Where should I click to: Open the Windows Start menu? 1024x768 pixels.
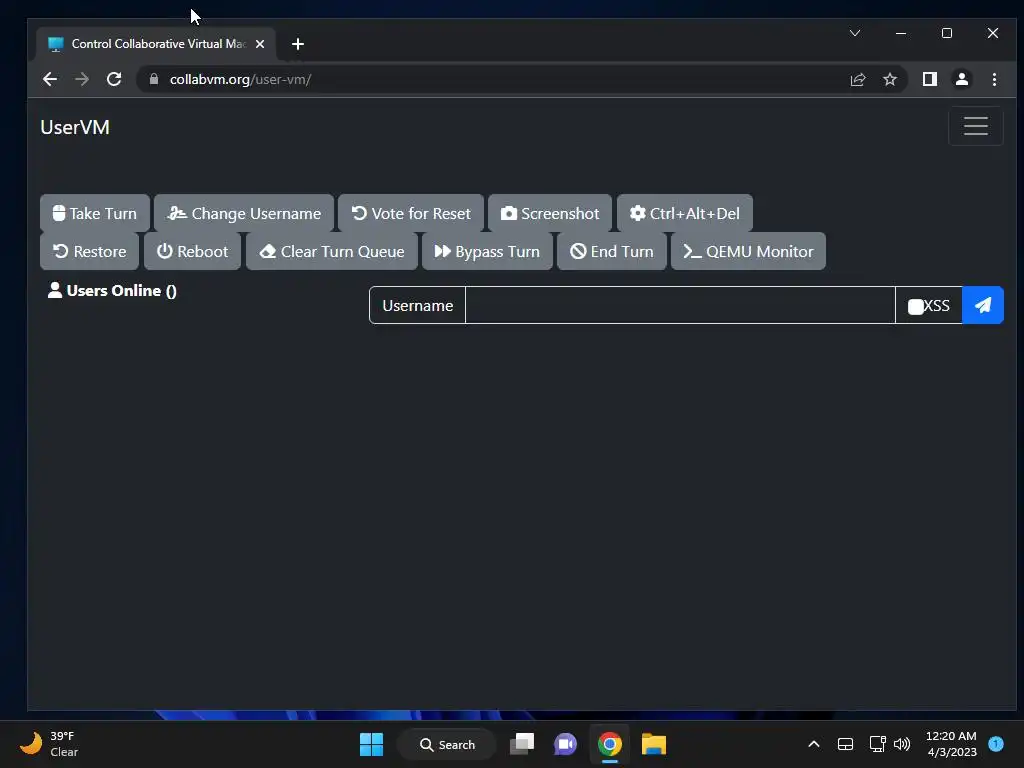coord(372,744)
